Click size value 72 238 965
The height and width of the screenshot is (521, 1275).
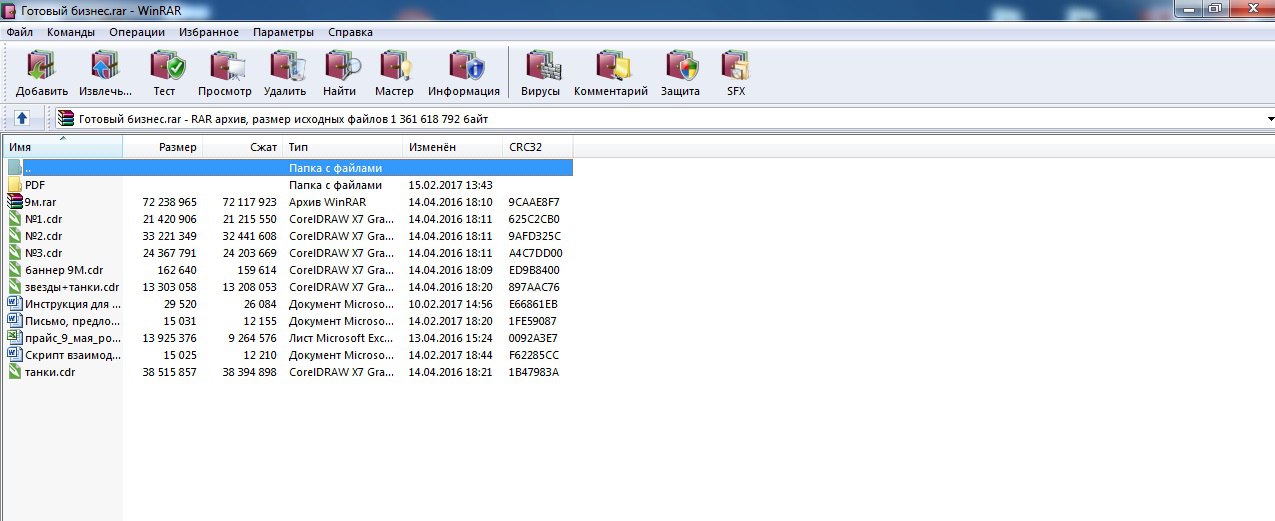(170, 202)
